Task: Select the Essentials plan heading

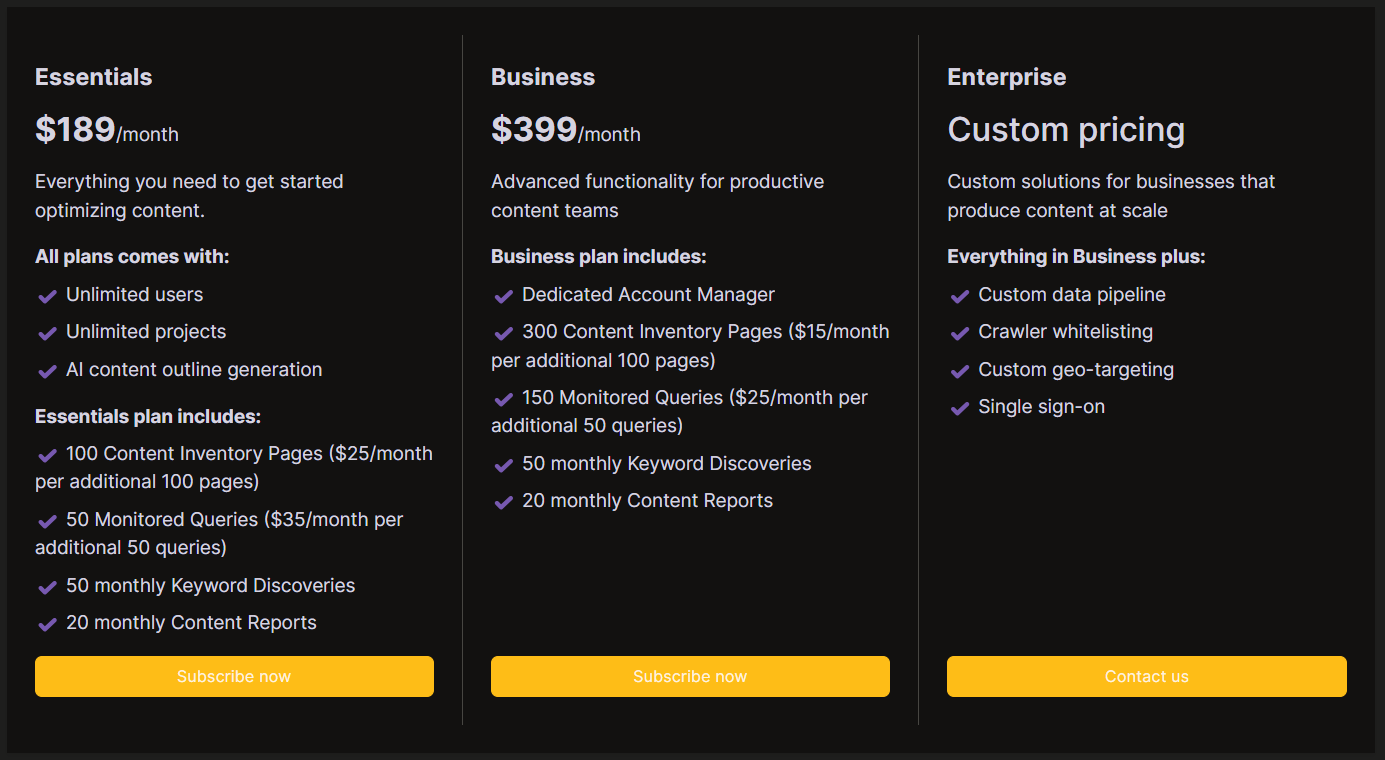Action: (x=94, y=77)
